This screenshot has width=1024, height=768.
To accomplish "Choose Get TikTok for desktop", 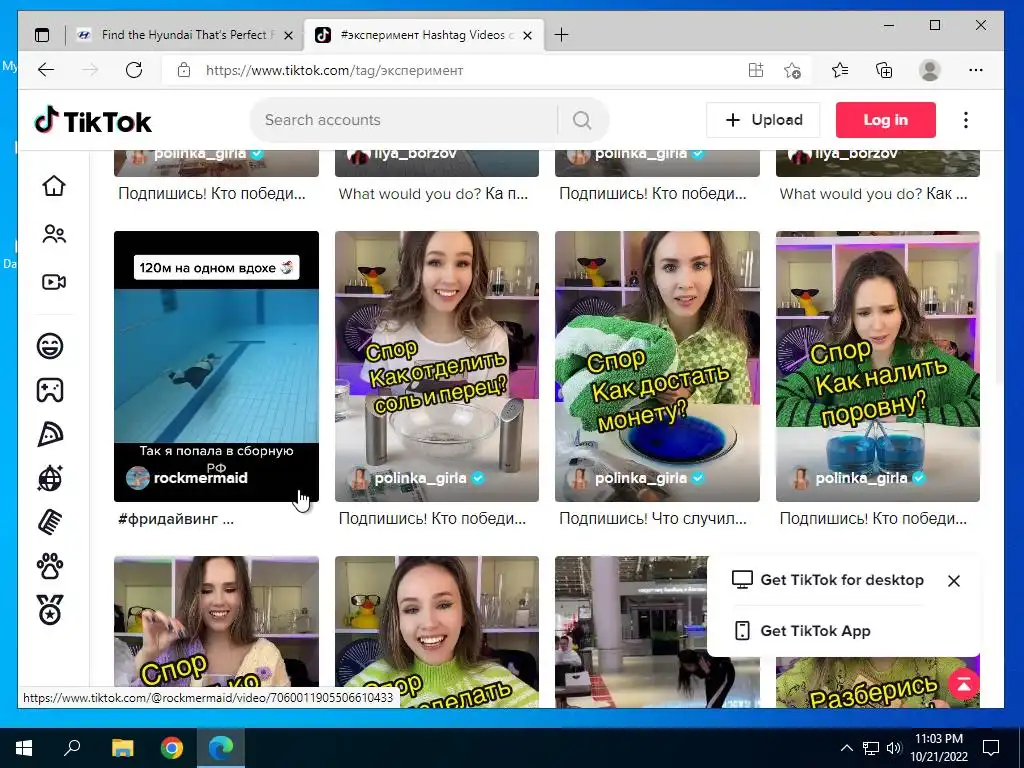I will click(827, 580).
